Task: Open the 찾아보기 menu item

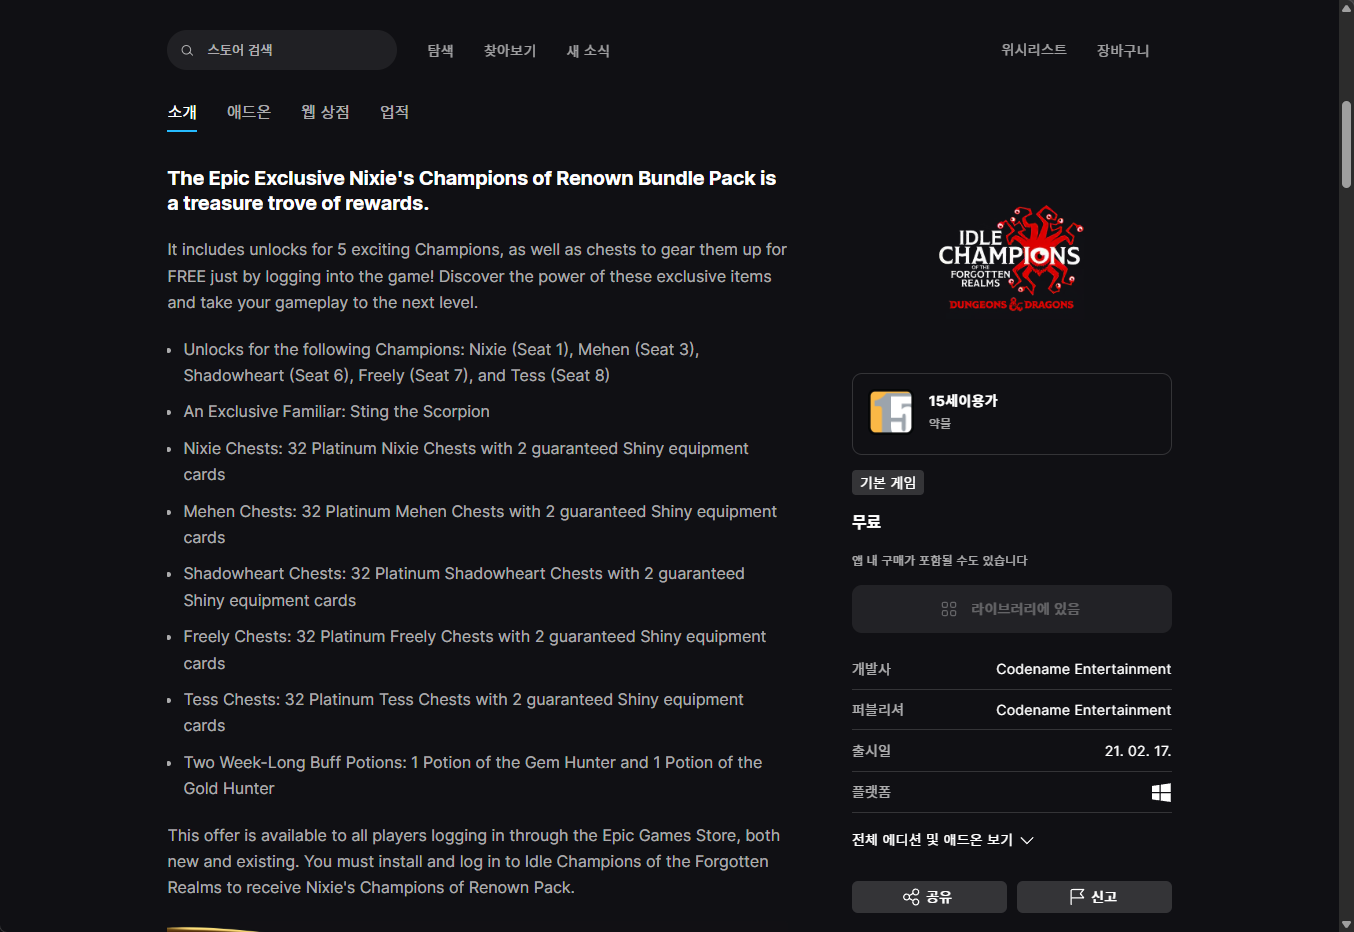Action: pos(510,50)
